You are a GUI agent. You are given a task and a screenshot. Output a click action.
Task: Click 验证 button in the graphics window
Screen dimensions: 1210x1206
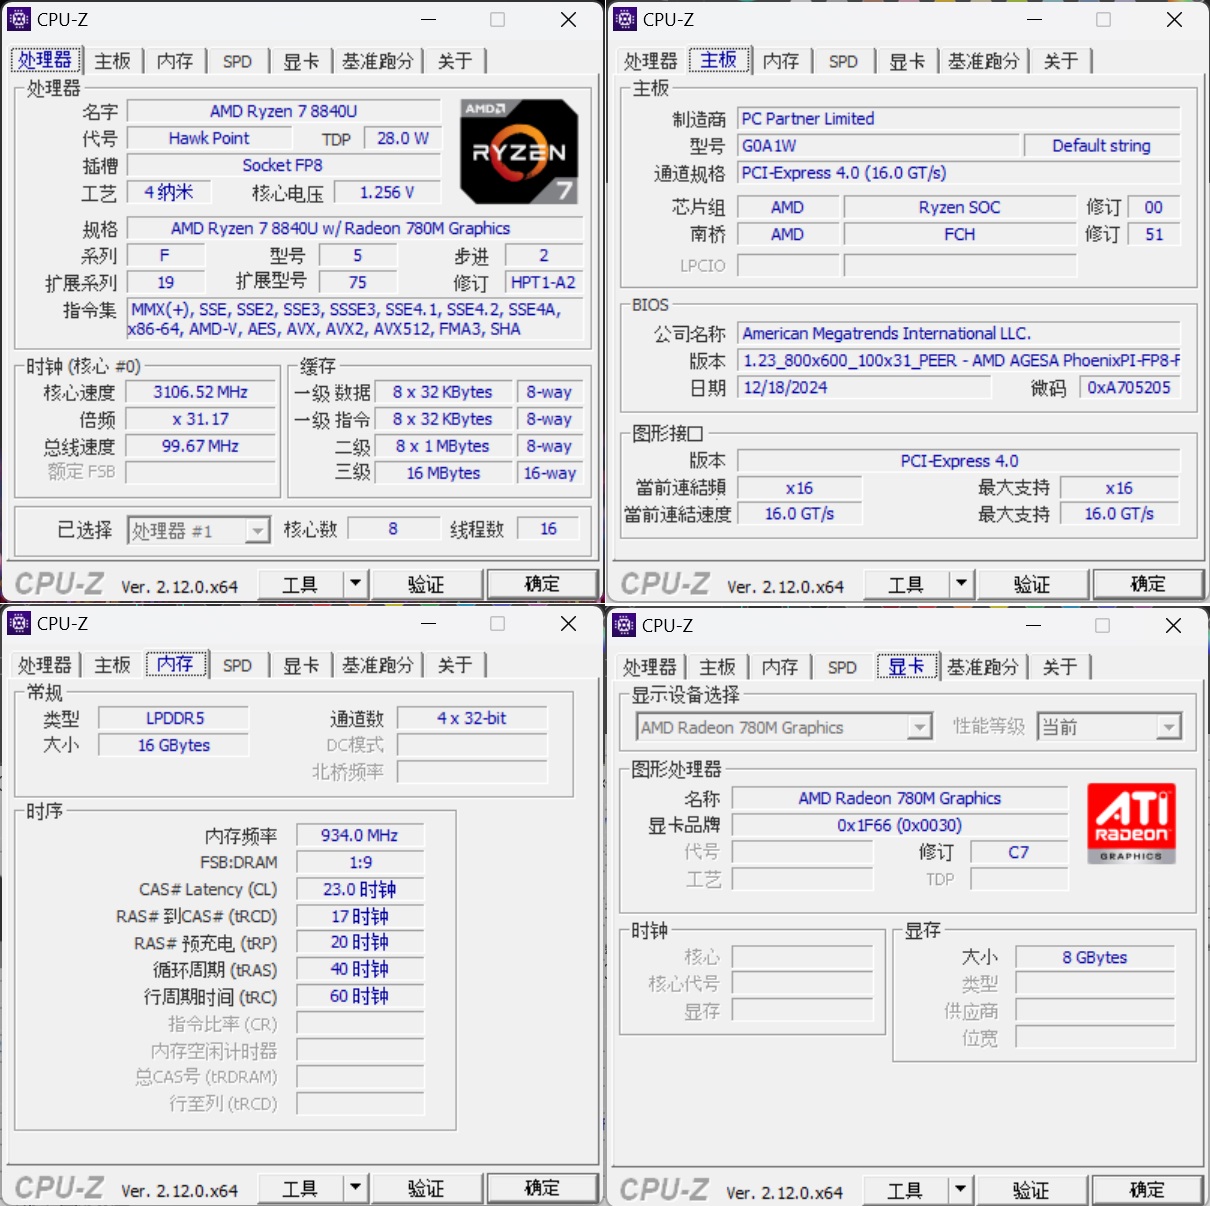[x=1031, y=1190]
